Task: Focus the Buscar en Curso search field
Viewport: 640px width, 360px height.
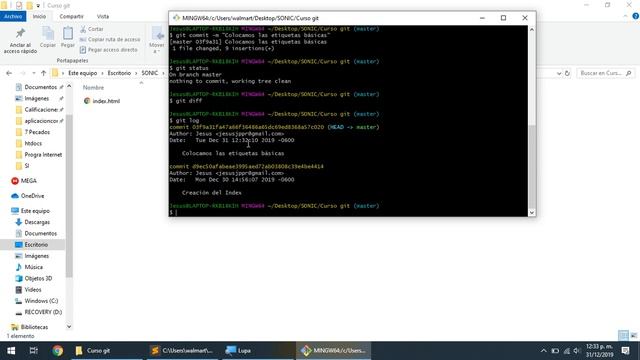Action: (605, 73)
